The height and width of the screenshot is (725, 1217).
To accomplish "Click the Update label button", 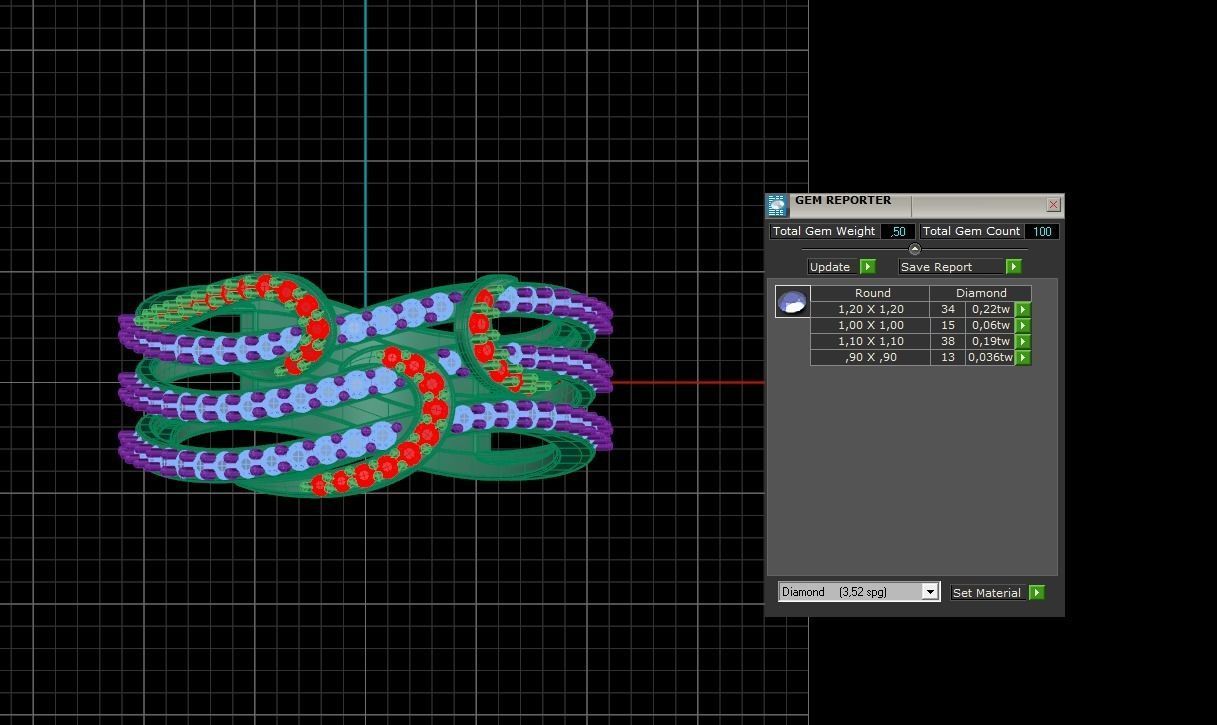I will [833, 267].
